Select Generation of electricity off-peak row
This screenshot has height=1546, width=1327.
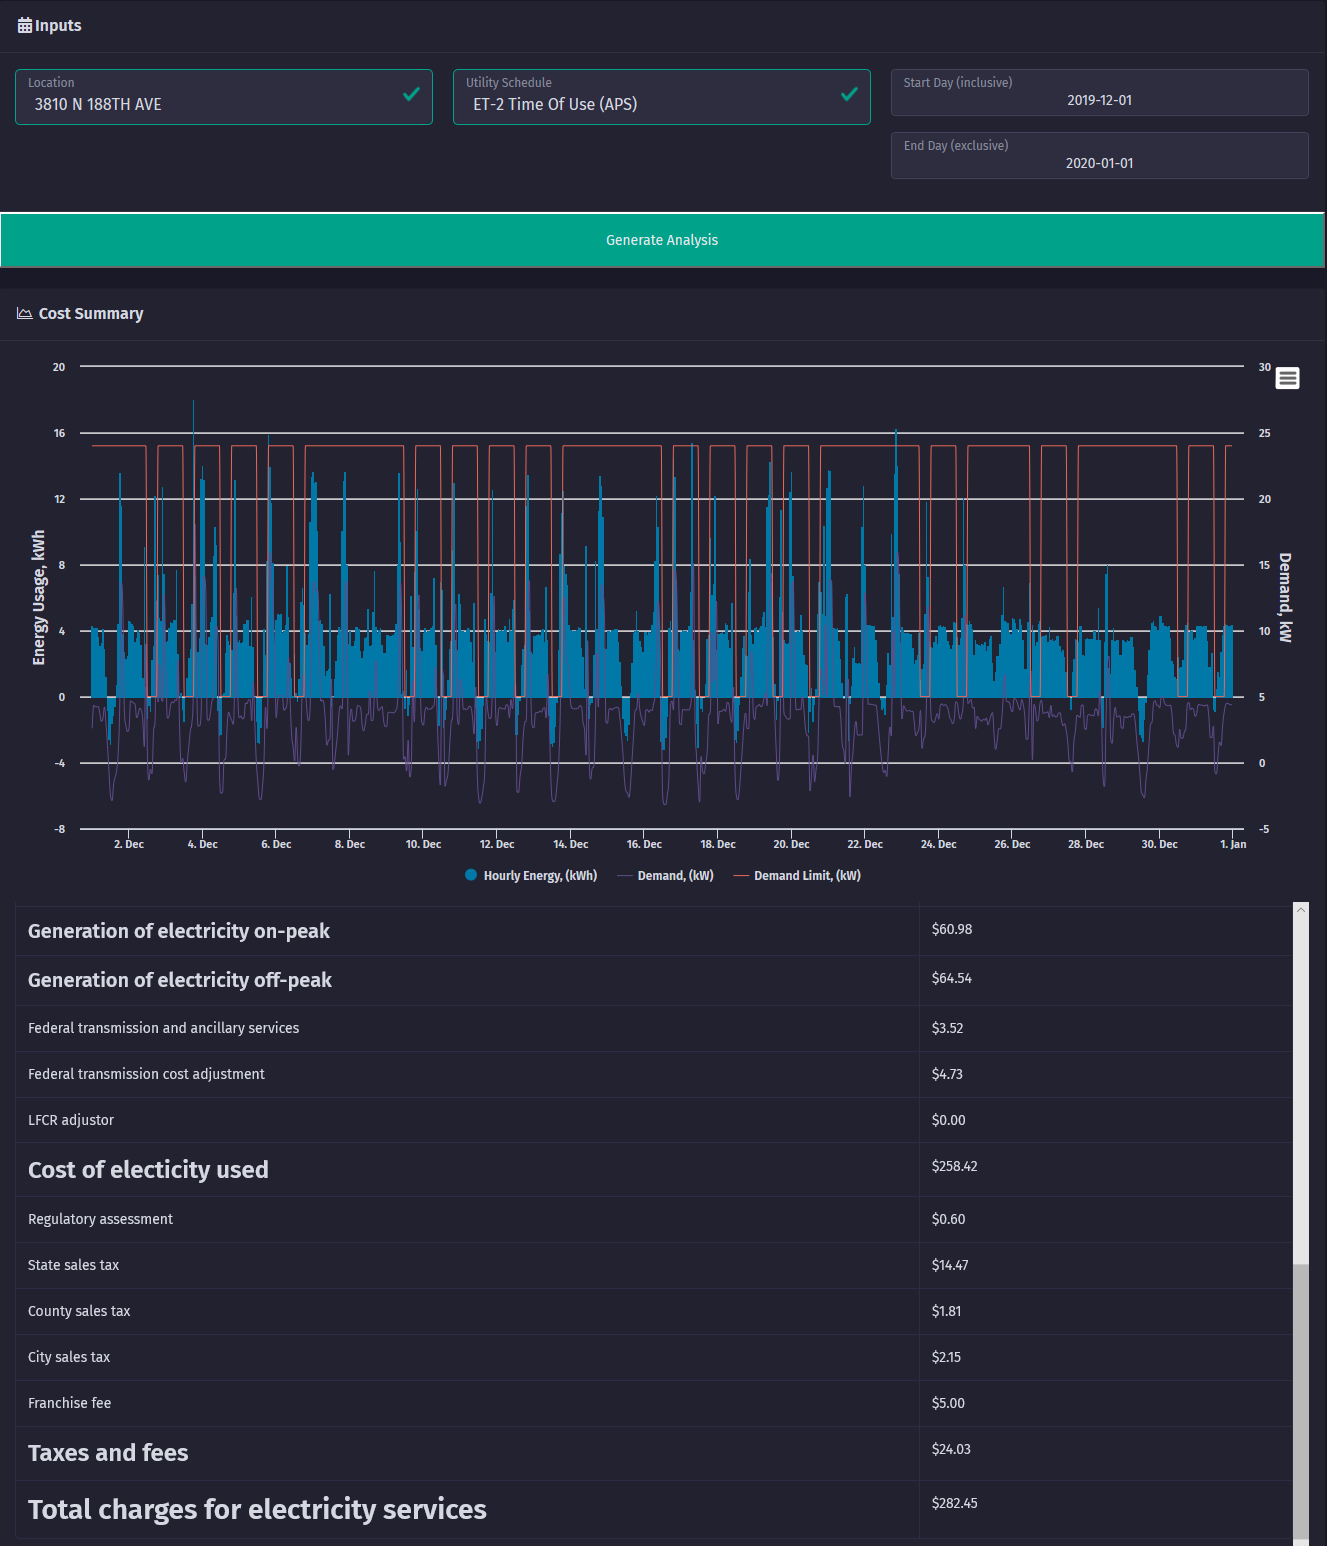(654, 980)
